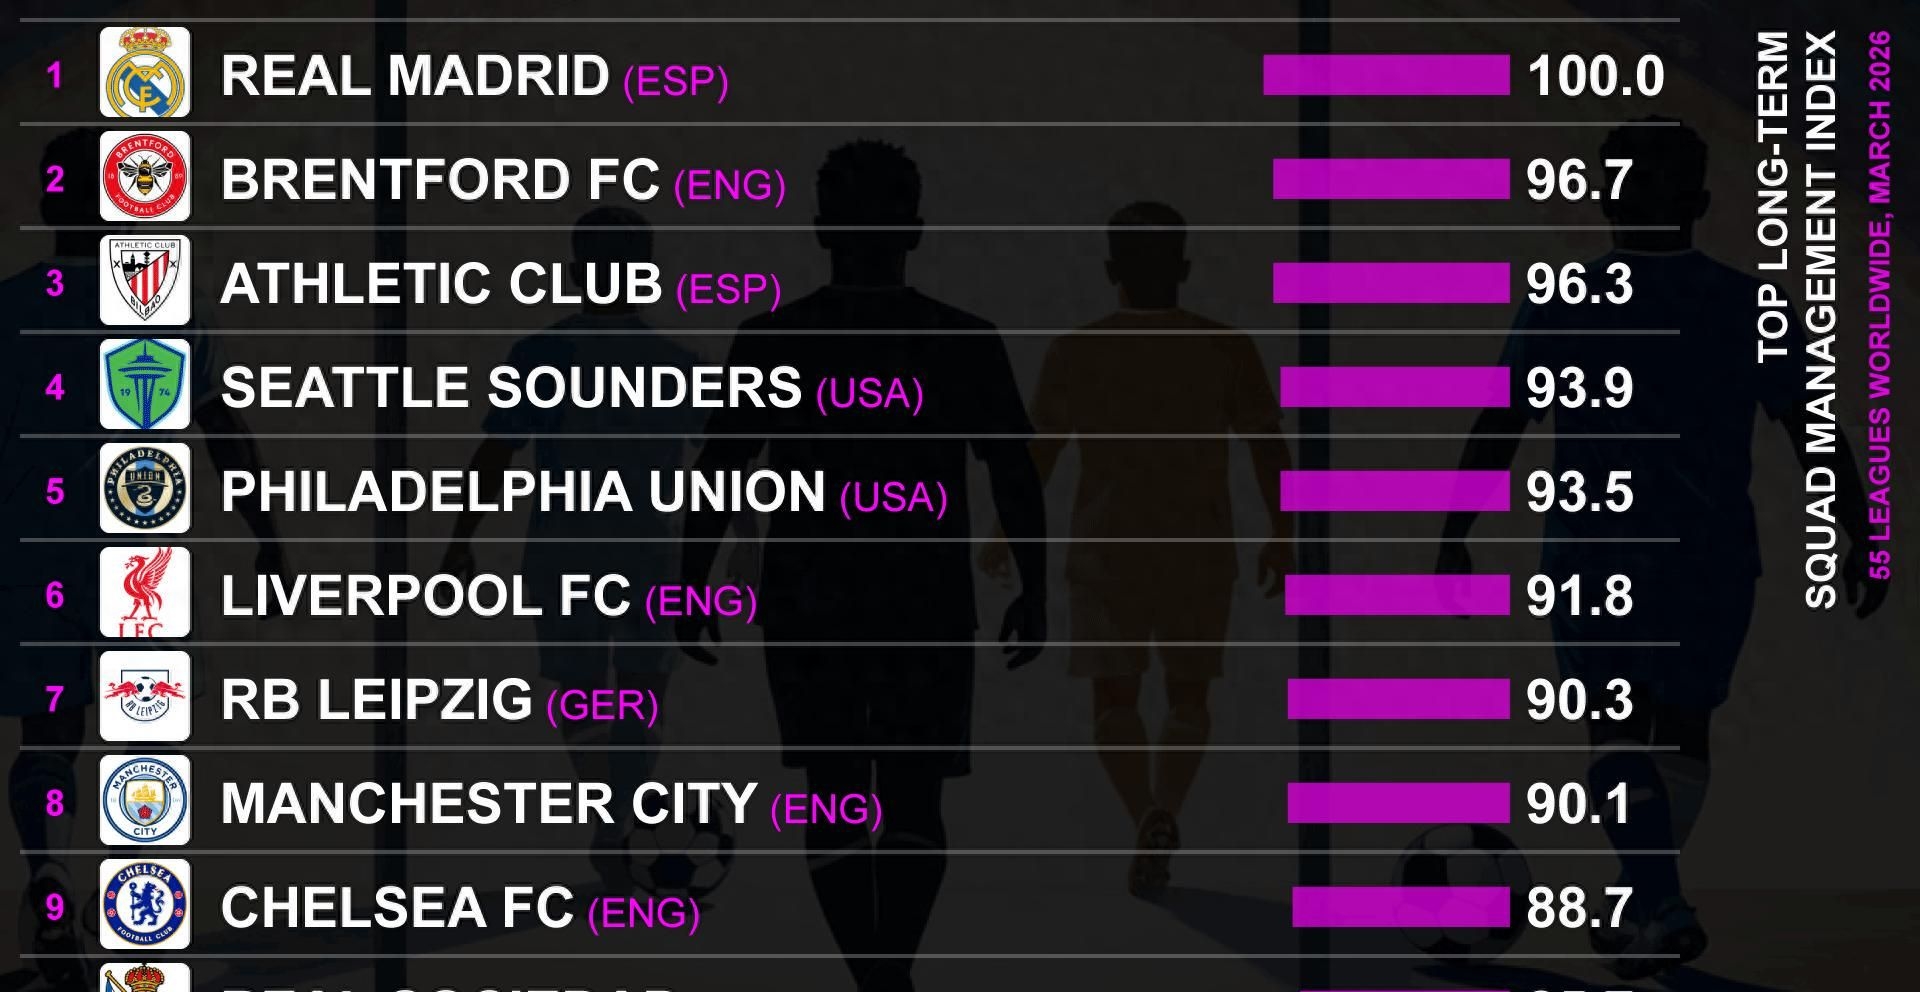Select the Manchester City team name

click(488, 804)
